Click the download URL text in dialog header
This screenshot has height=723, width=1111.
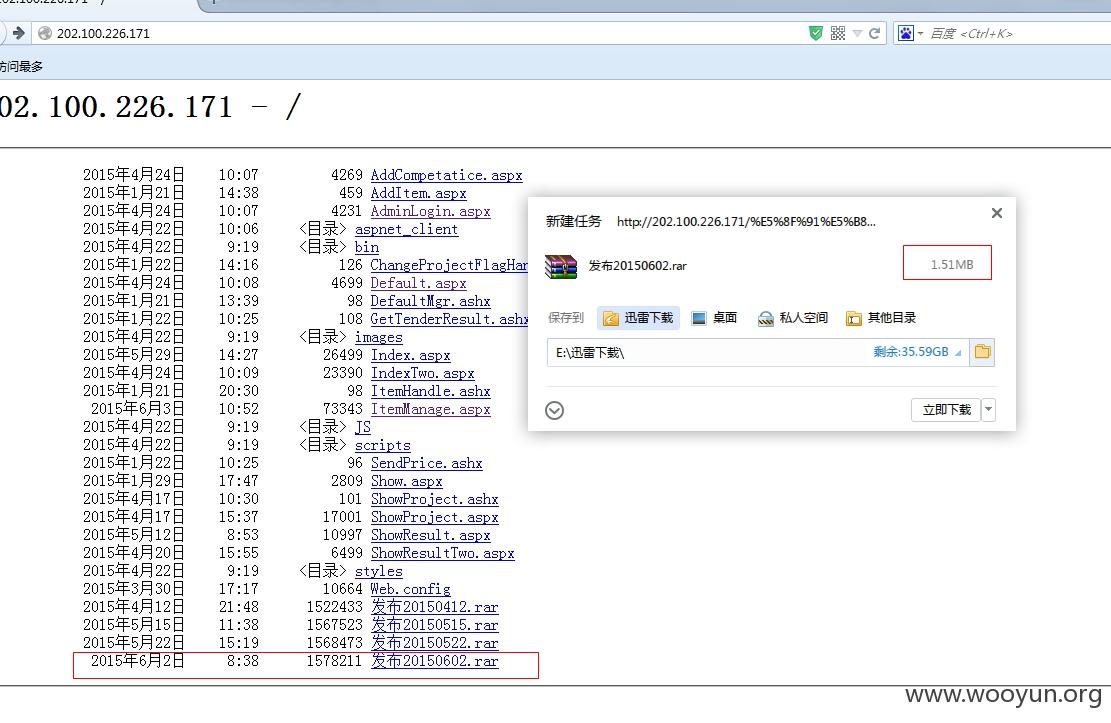[x=746, y=222]
